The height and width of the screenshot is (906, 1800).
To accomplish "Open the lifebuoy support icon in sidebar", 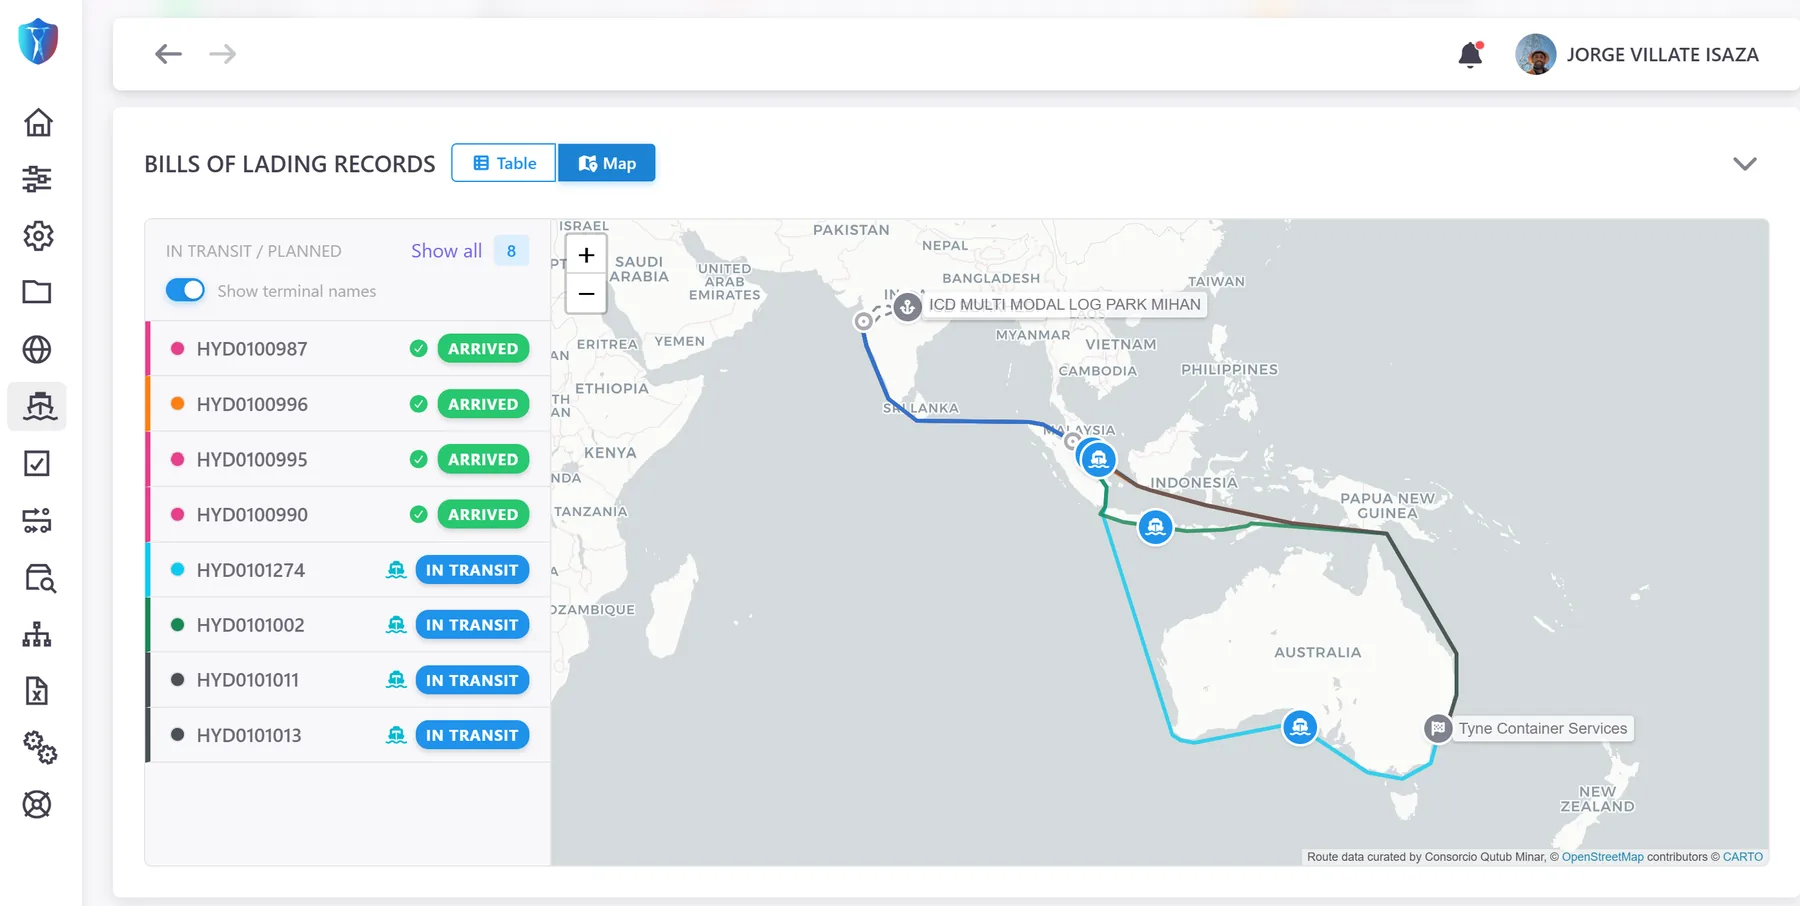I will tap(38, 804).
